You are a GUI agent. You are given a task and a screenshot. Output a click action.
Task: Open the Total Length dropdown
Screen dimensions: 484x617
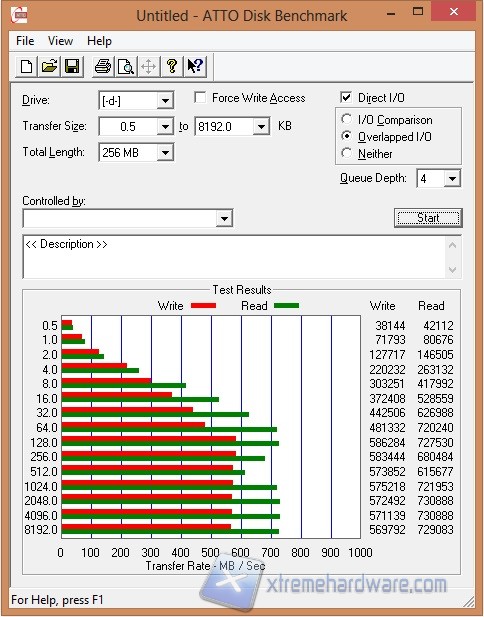coord(165,153)
